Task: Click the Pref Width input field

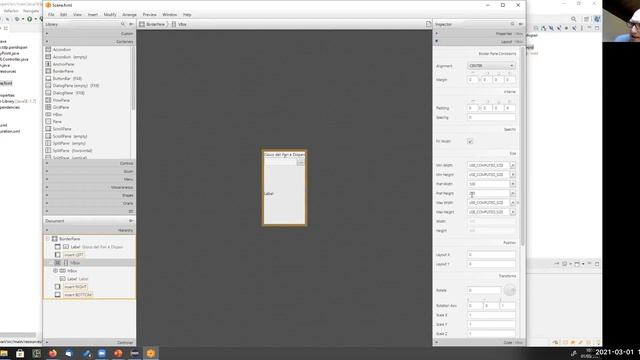Action: point(489,184)
